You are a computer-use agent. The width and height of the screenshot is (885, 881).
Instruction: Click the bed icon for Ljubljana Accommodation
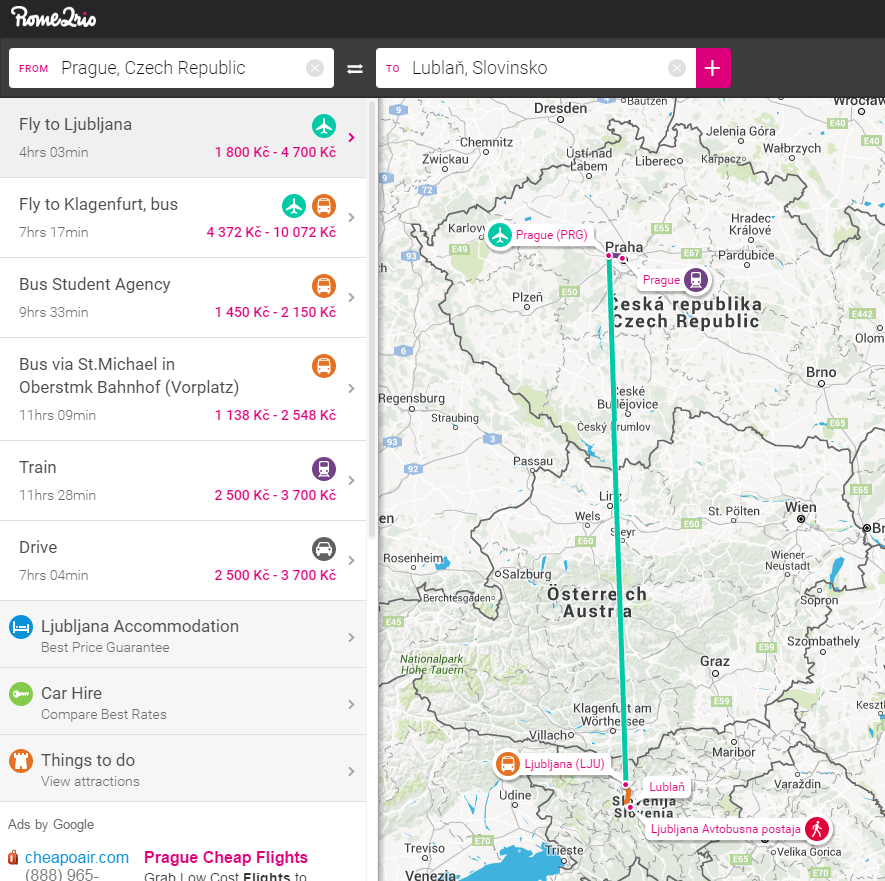21,627
